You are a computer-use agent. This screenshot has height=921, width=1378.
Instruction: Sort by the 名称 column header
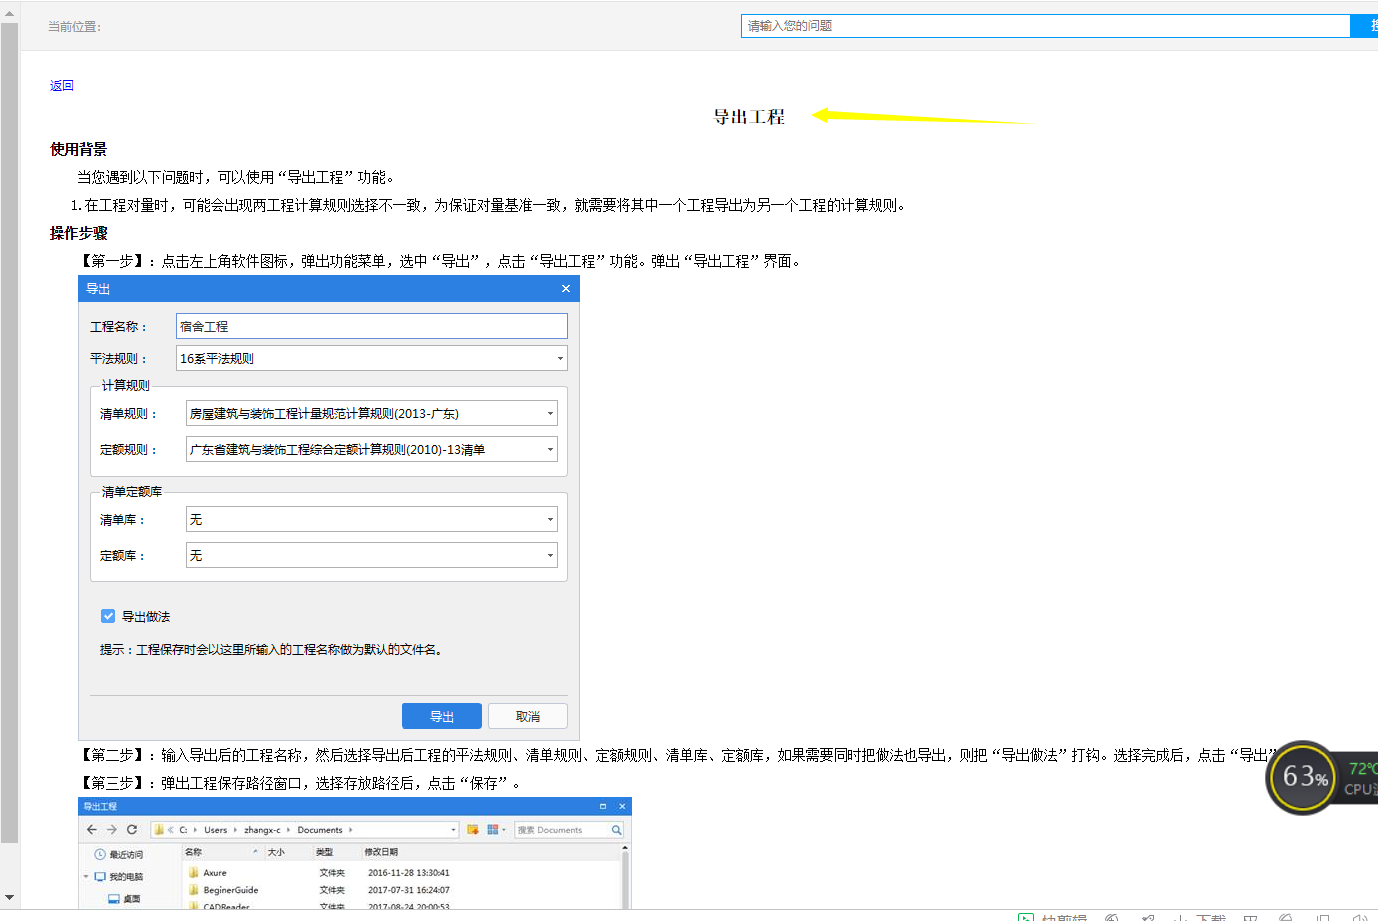[x=193, y=852]
